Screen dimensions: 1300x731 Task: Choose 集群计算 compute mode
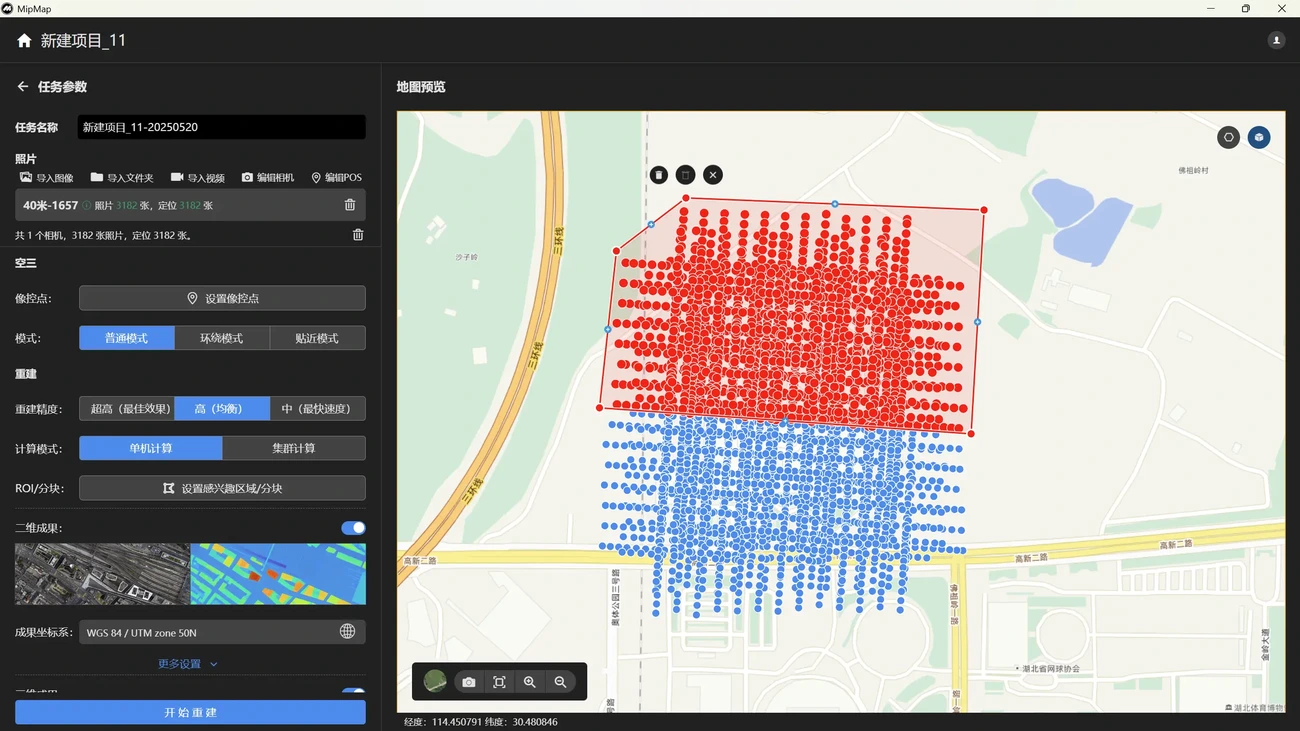click(x=293, y=448)
